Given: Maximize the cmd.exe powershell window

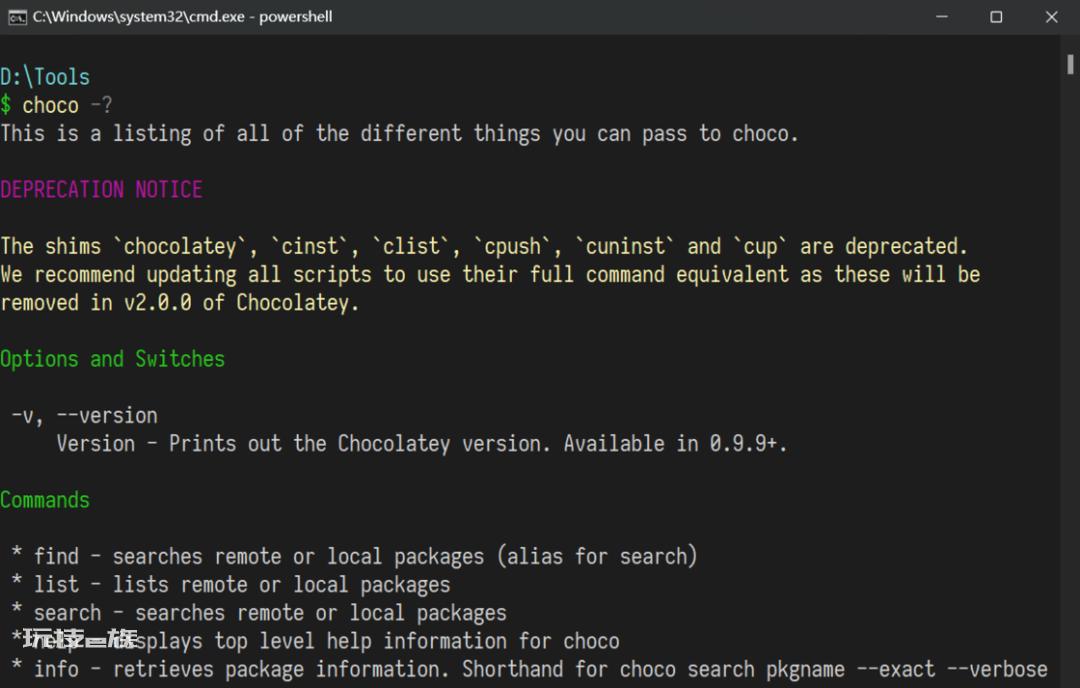Looking at the screenshot, I should pyautogui.click(x=996, y=17).
